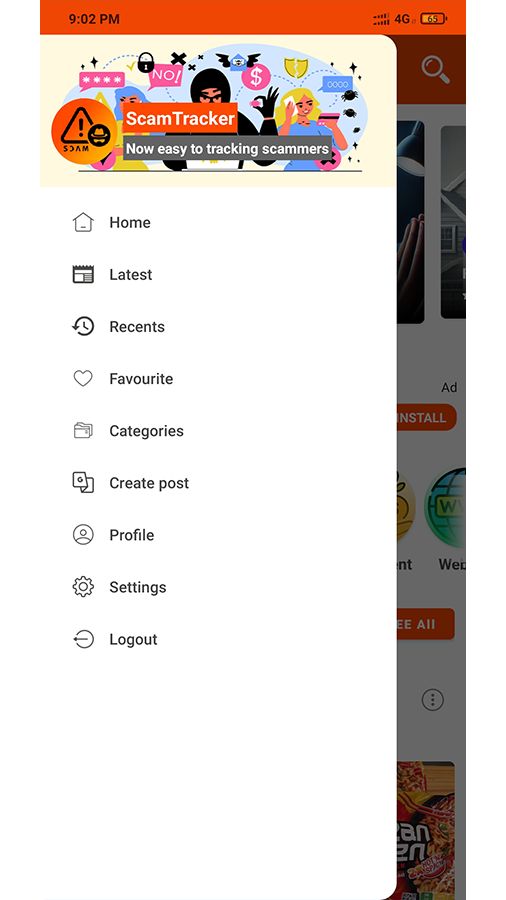Select the Logout menu label
This screenshot has height=900, width=506.
pos(134,639)
